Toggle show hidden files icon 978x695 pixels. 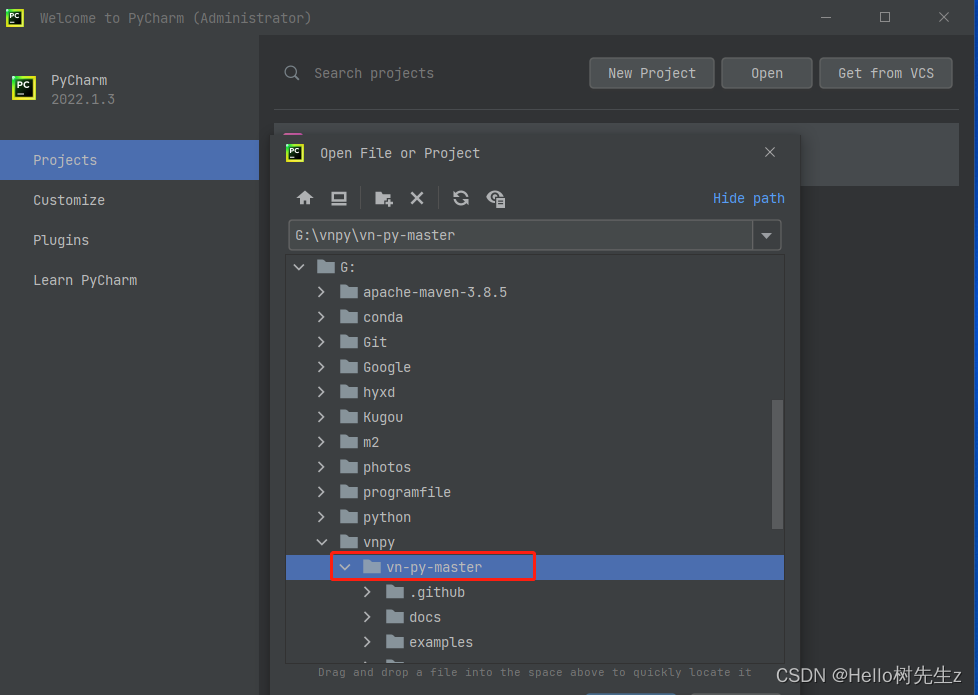pyautogui.click(x=496, y=198)
